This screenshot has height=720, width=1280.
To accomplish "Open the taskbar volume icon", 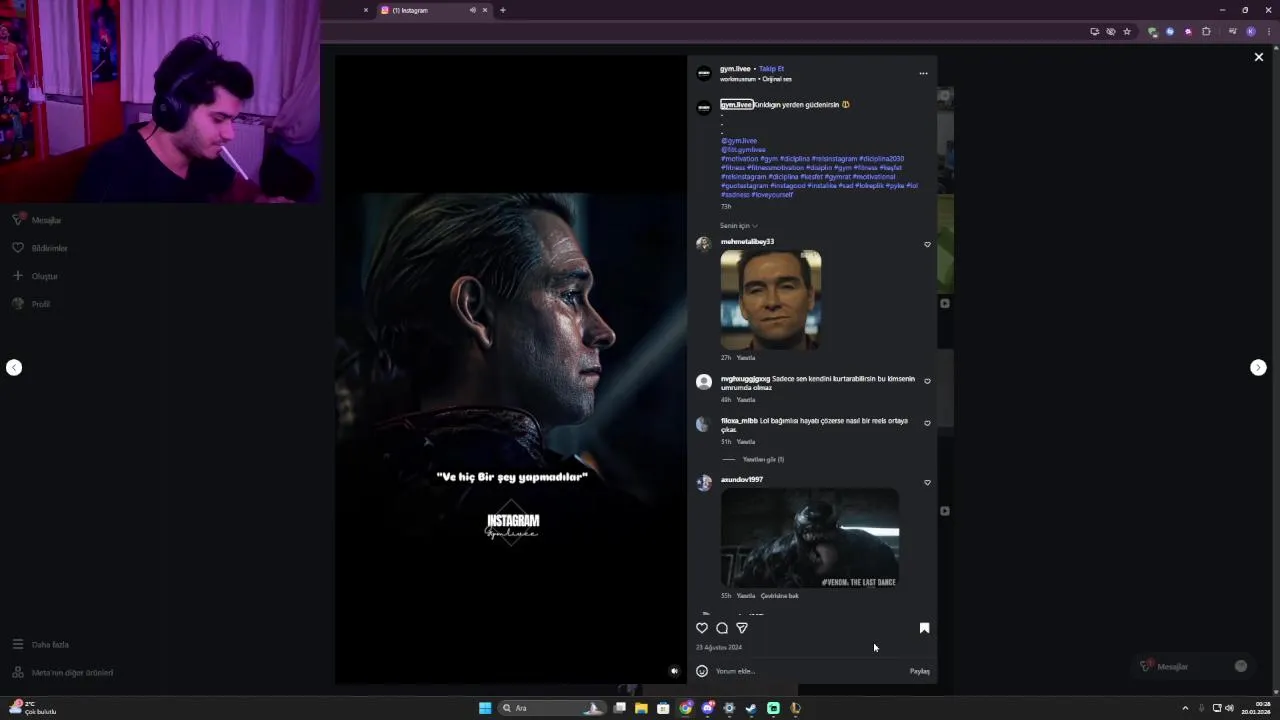I will [1229, 708].
